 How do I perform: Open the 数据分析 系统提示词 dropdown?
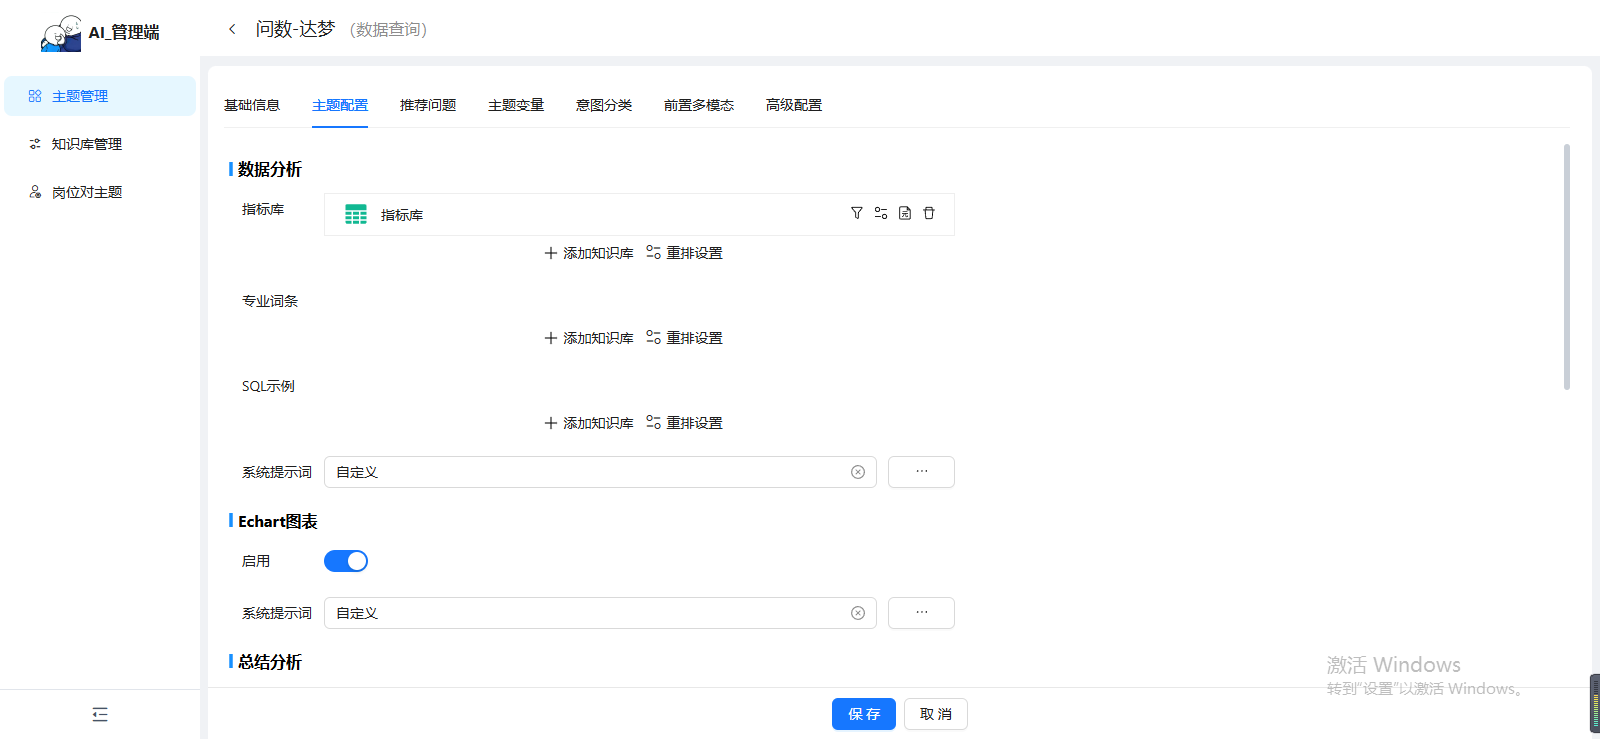tap(590, 472)
